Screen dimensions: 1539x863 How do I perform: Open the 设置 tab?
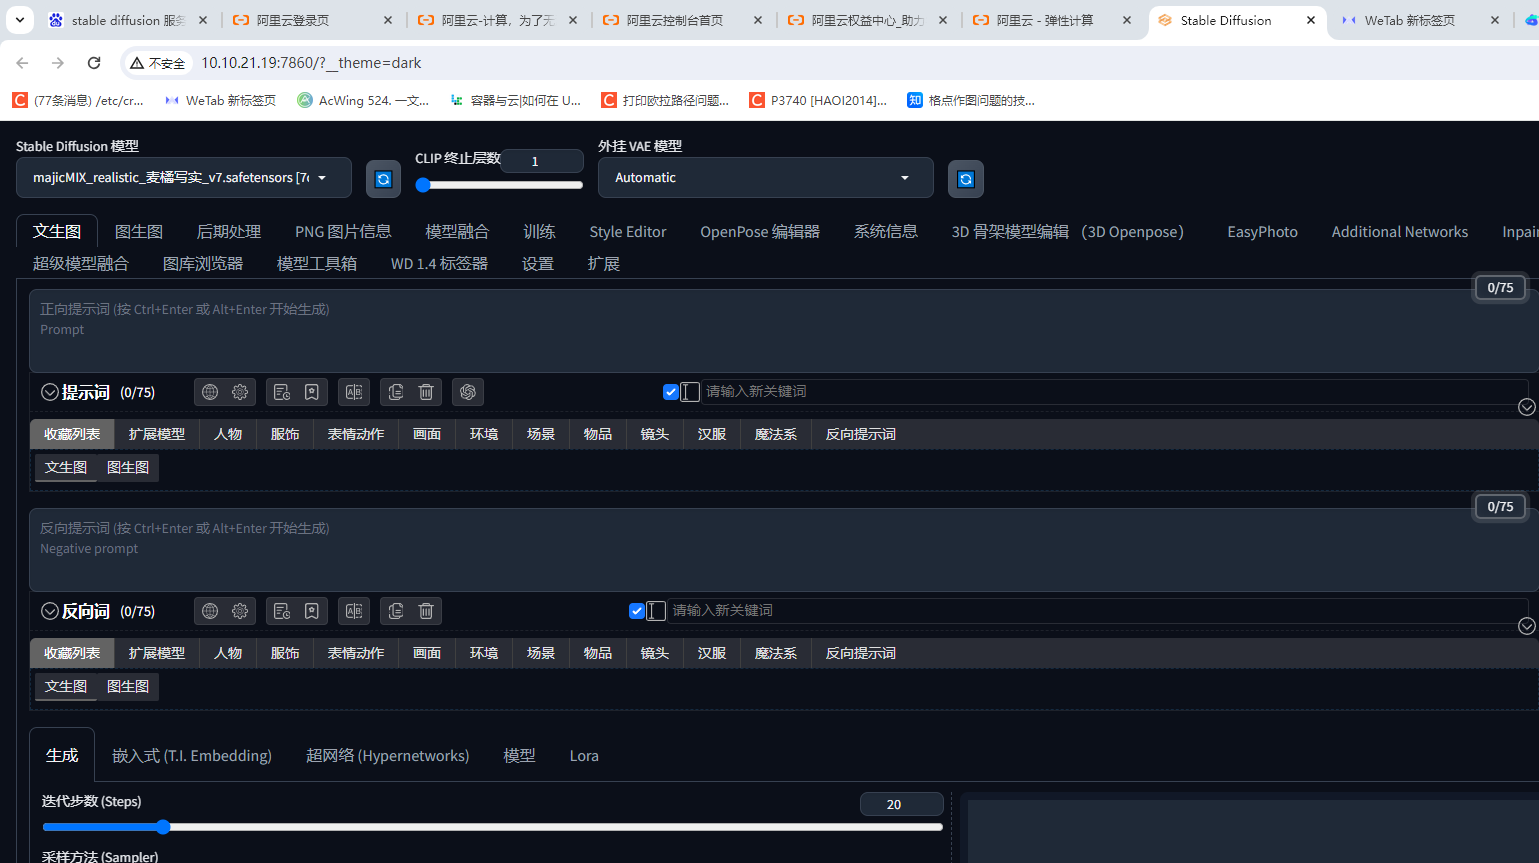click(x=538, y=263)
